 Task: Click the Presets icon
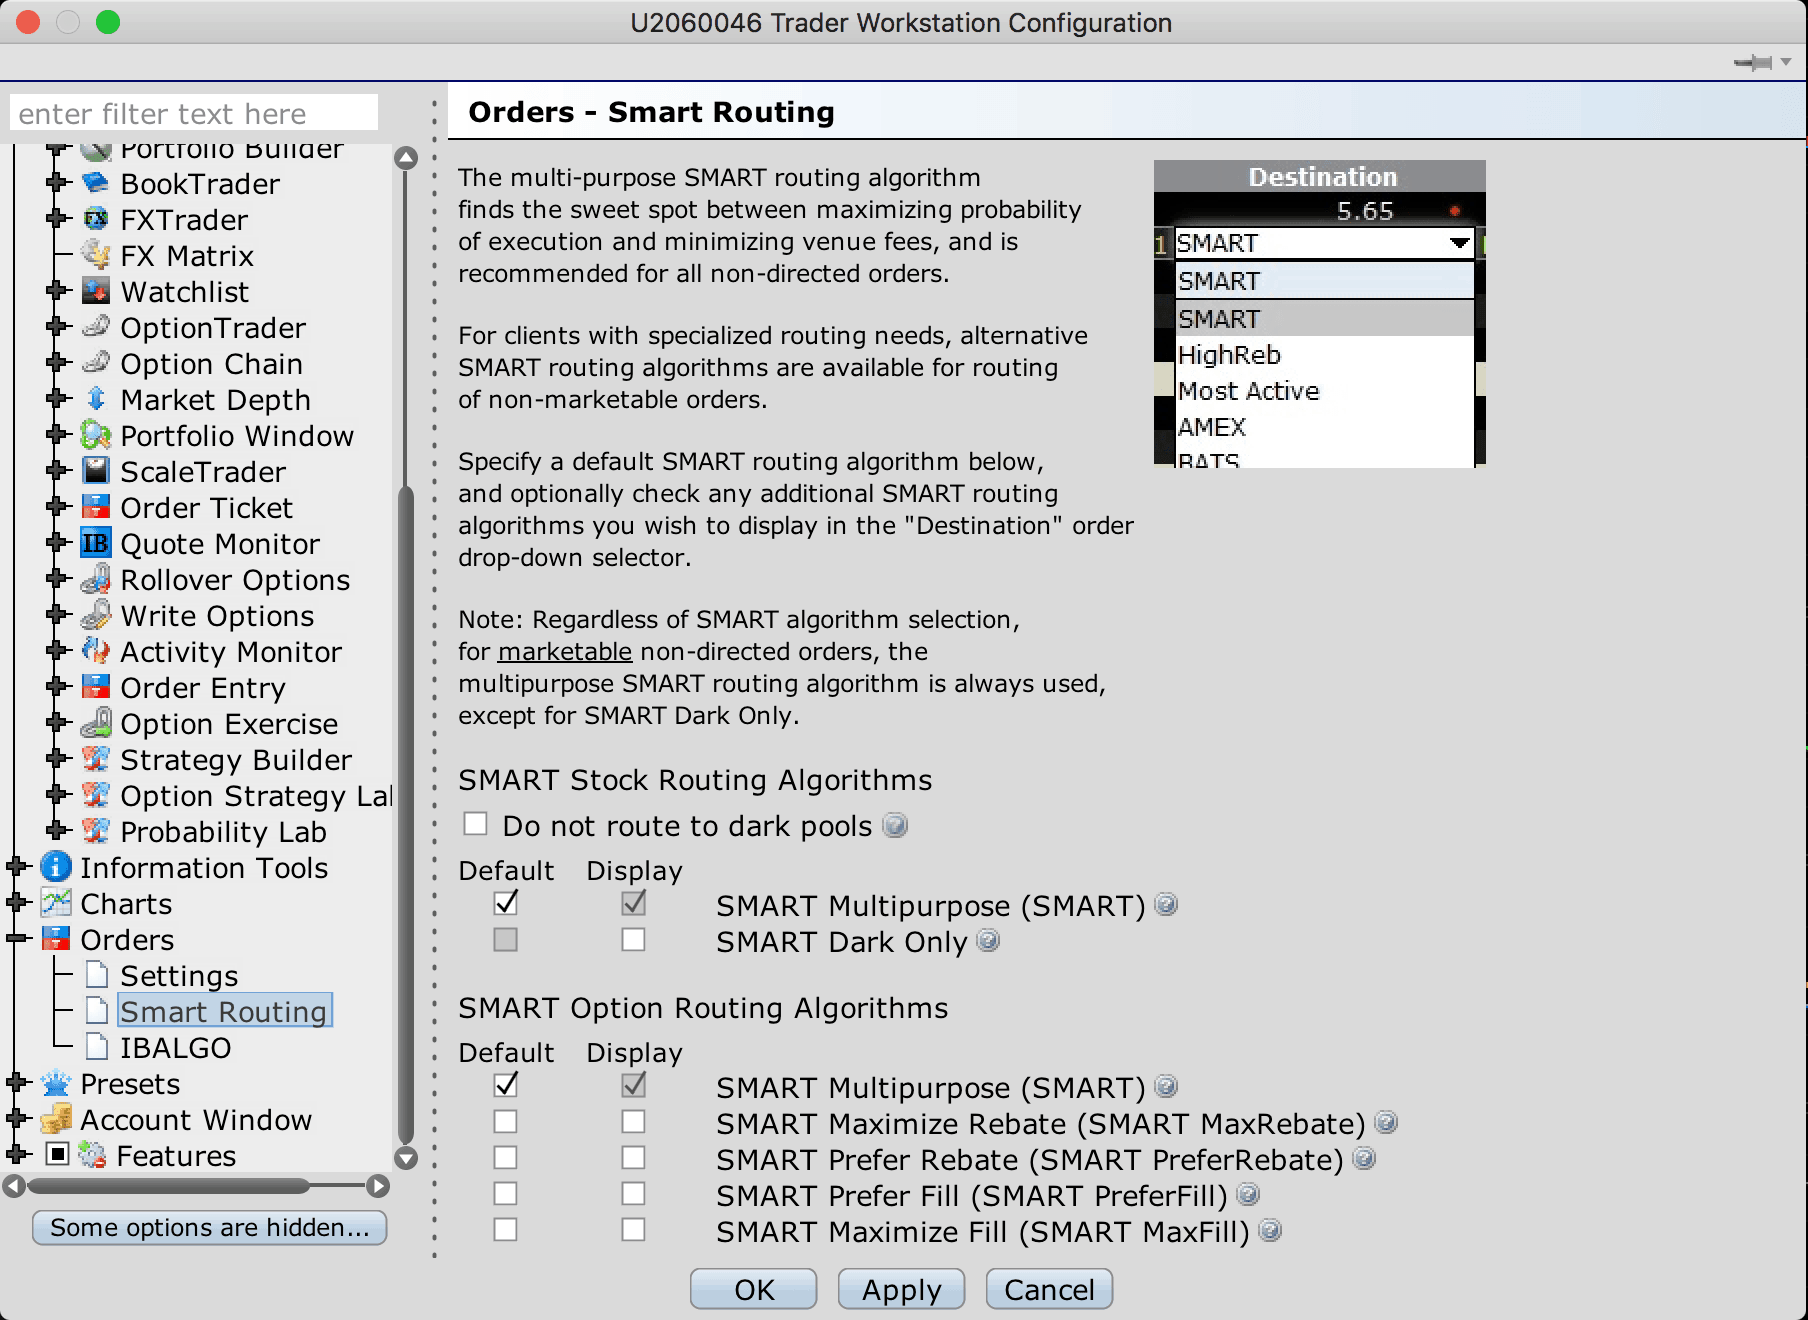(55, 1083)
